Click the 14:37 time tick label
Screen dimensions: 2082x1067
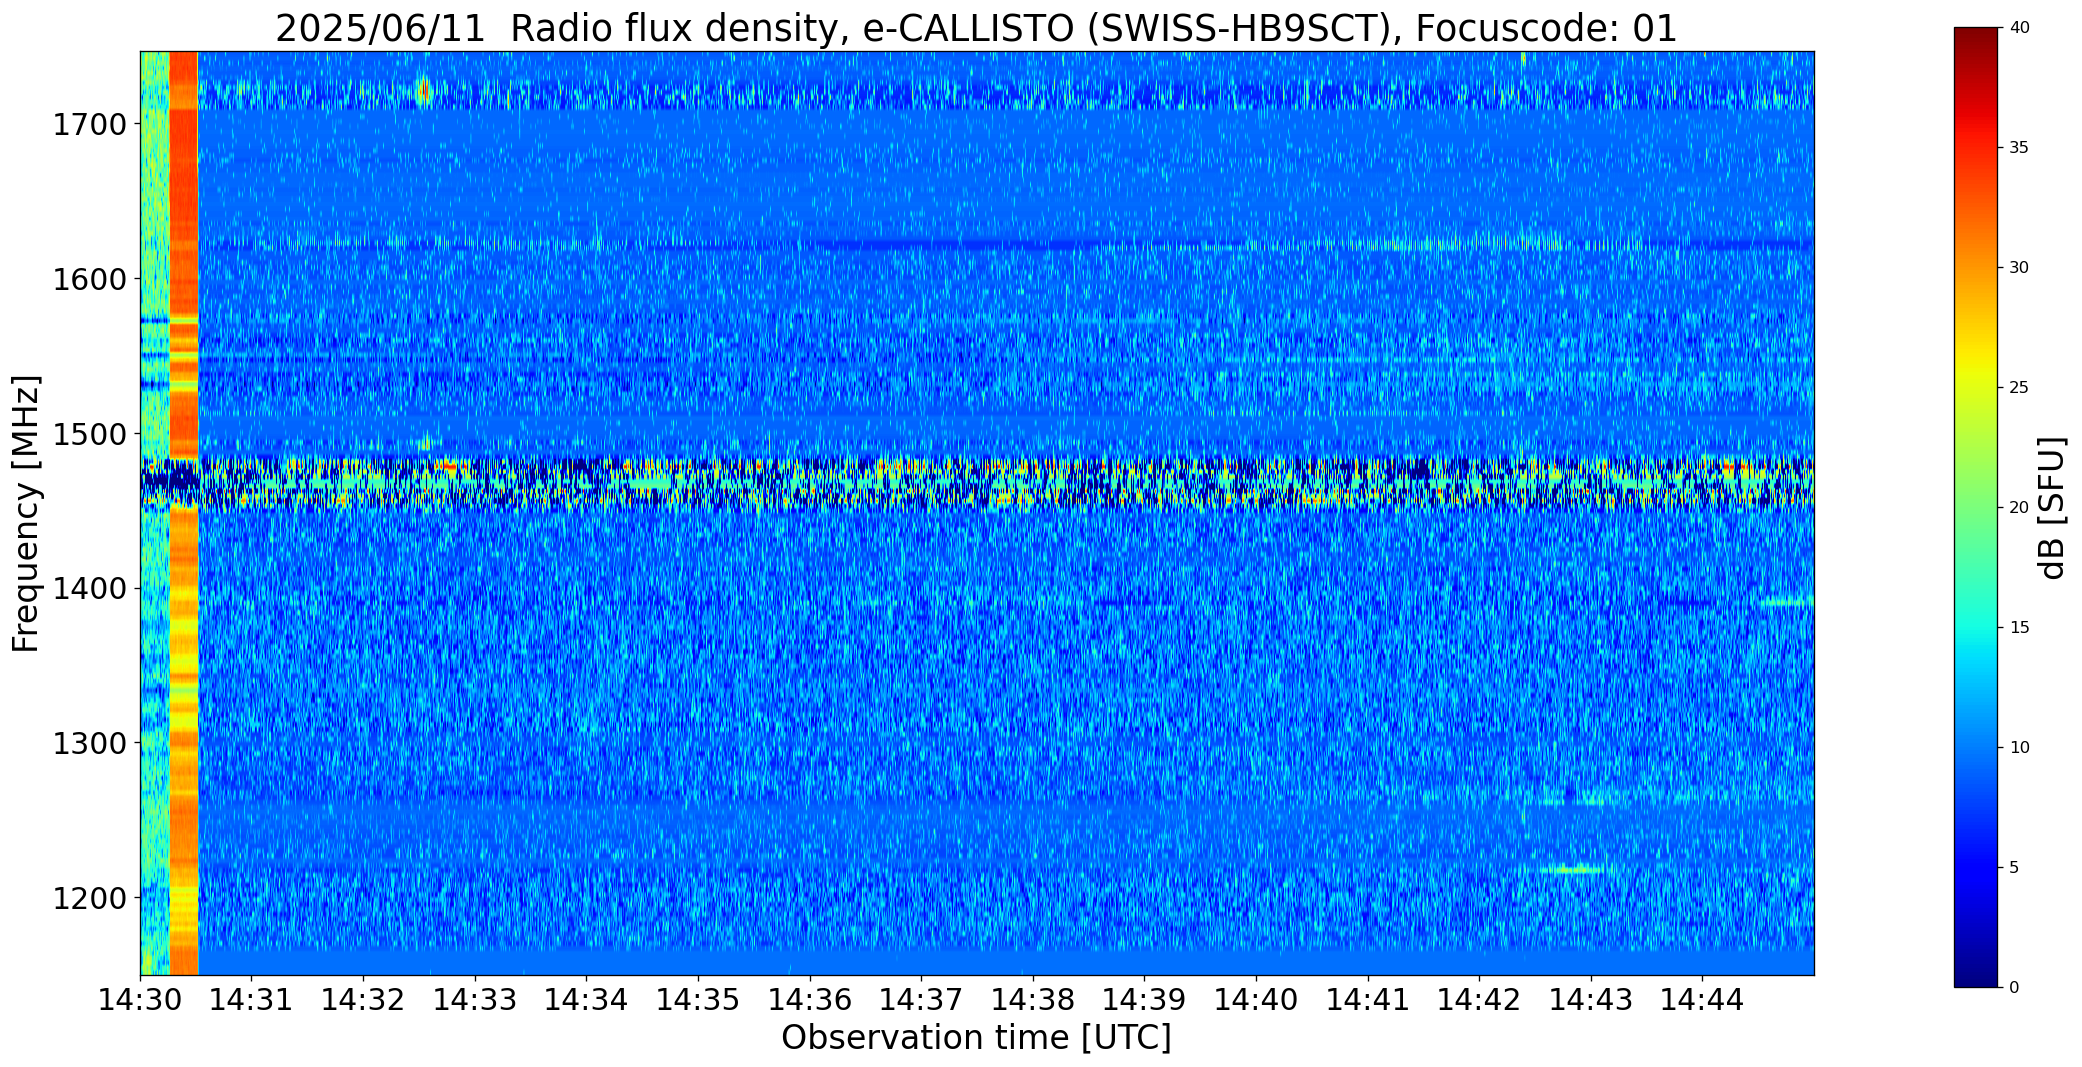[921, 999]
